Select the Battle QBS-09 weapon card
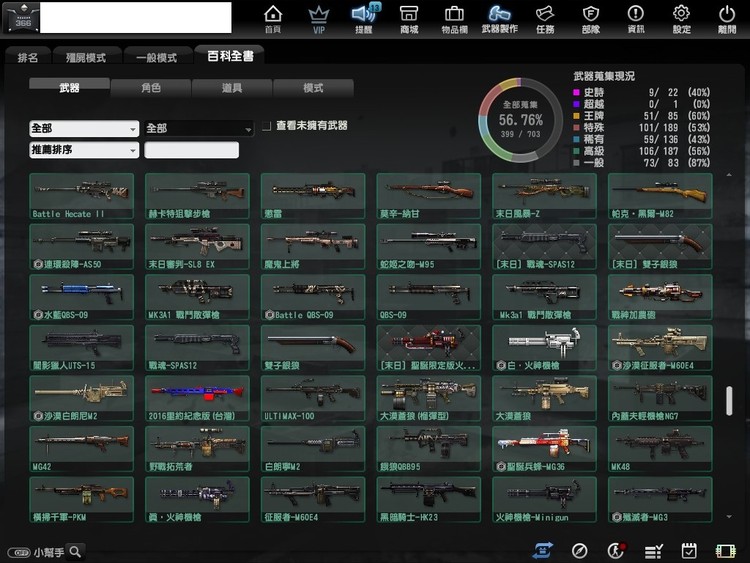Viewport: 750px width, 563px height. (x=313, y=297)
